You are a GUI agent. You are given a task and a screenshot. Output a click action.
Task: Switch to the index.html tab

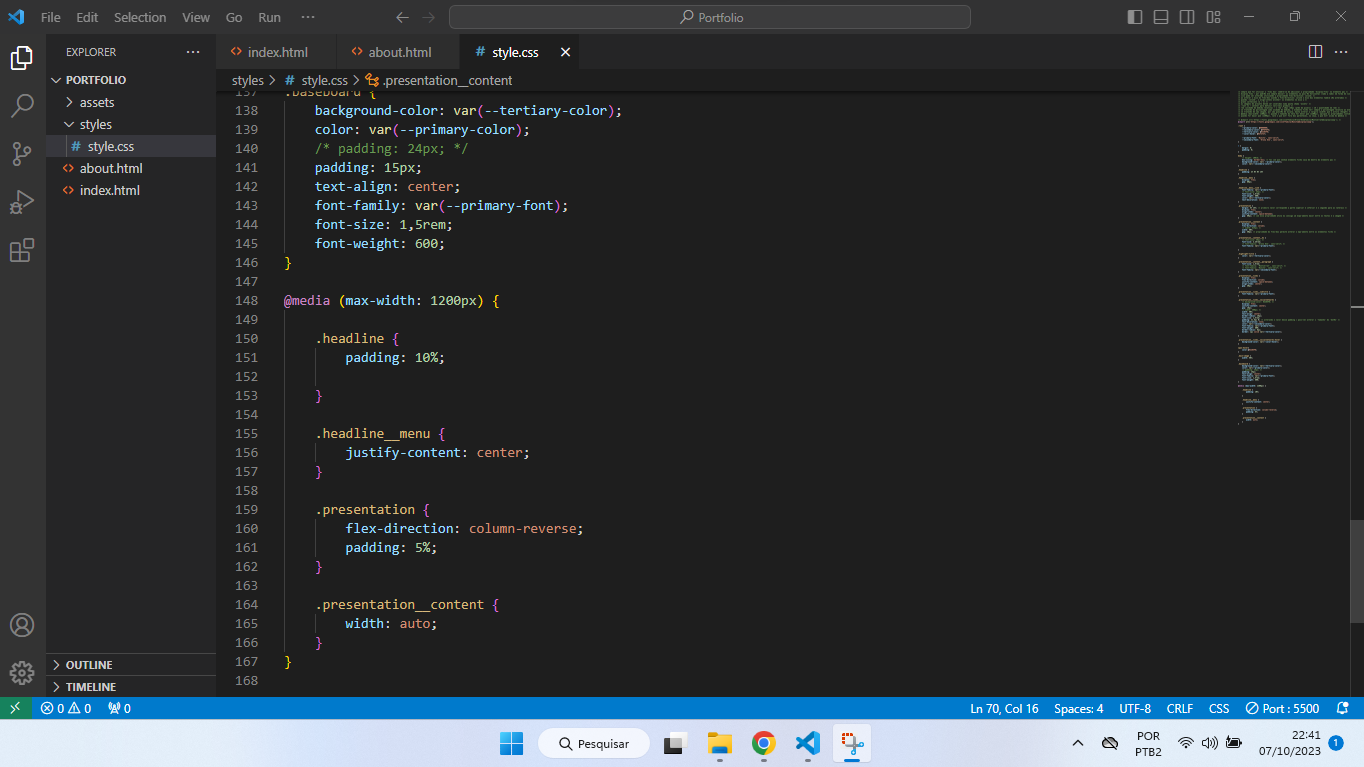click(277, 52)
